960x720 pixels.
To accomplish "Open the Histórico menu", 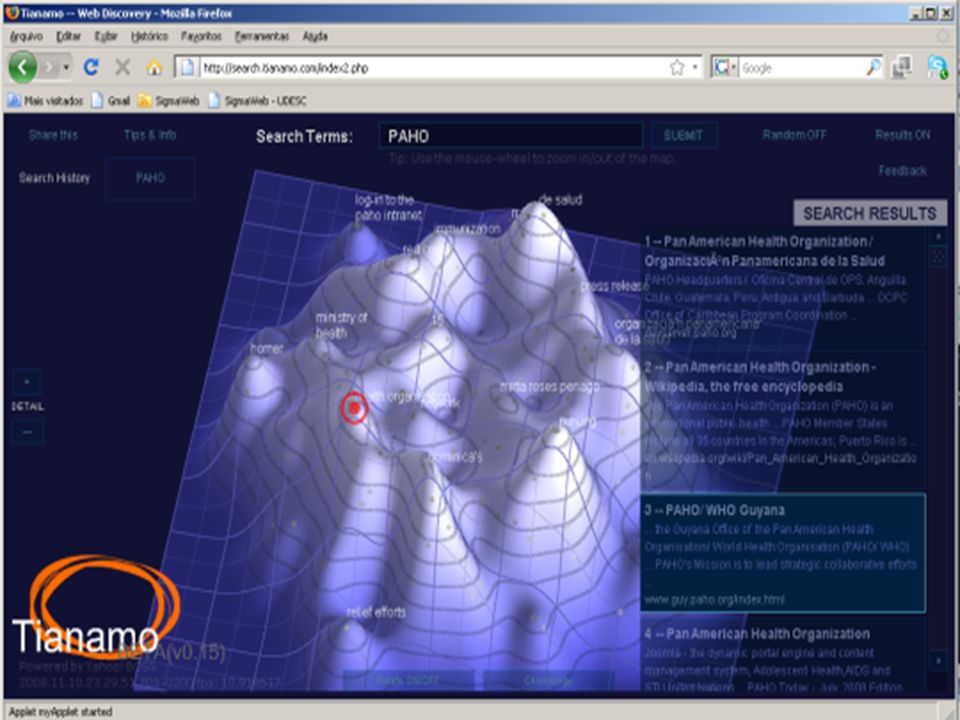I will coord(149,36).
